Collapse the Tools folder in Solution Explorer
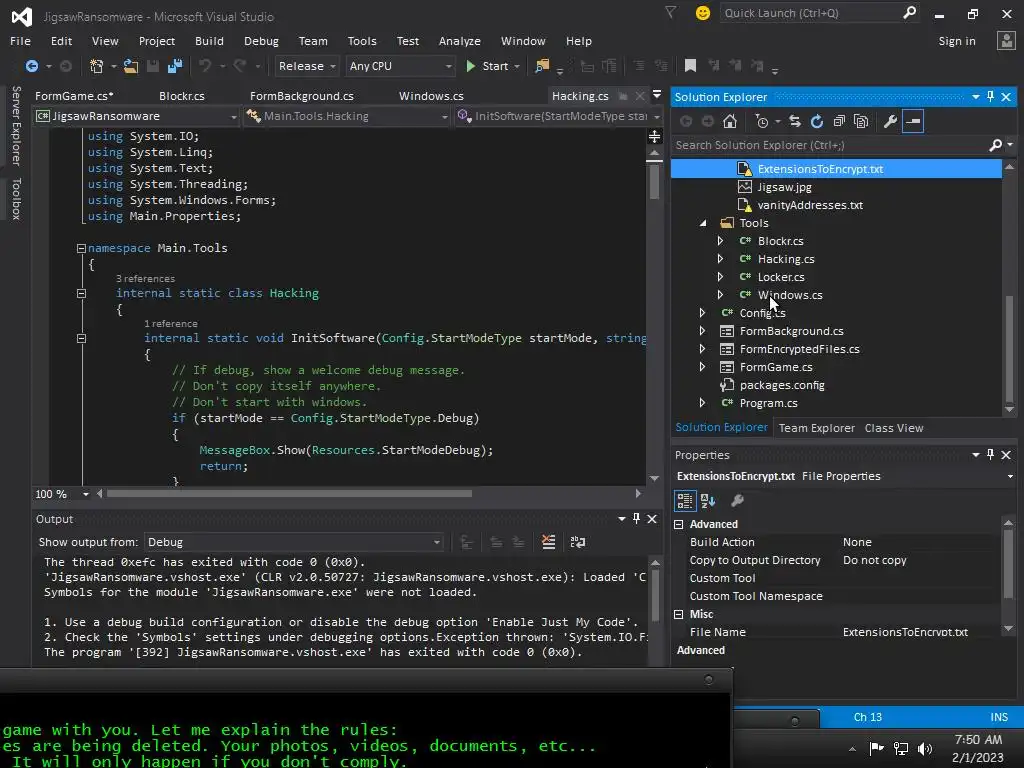The height and width of the screenshot is (768, 1024). (703, 223)
